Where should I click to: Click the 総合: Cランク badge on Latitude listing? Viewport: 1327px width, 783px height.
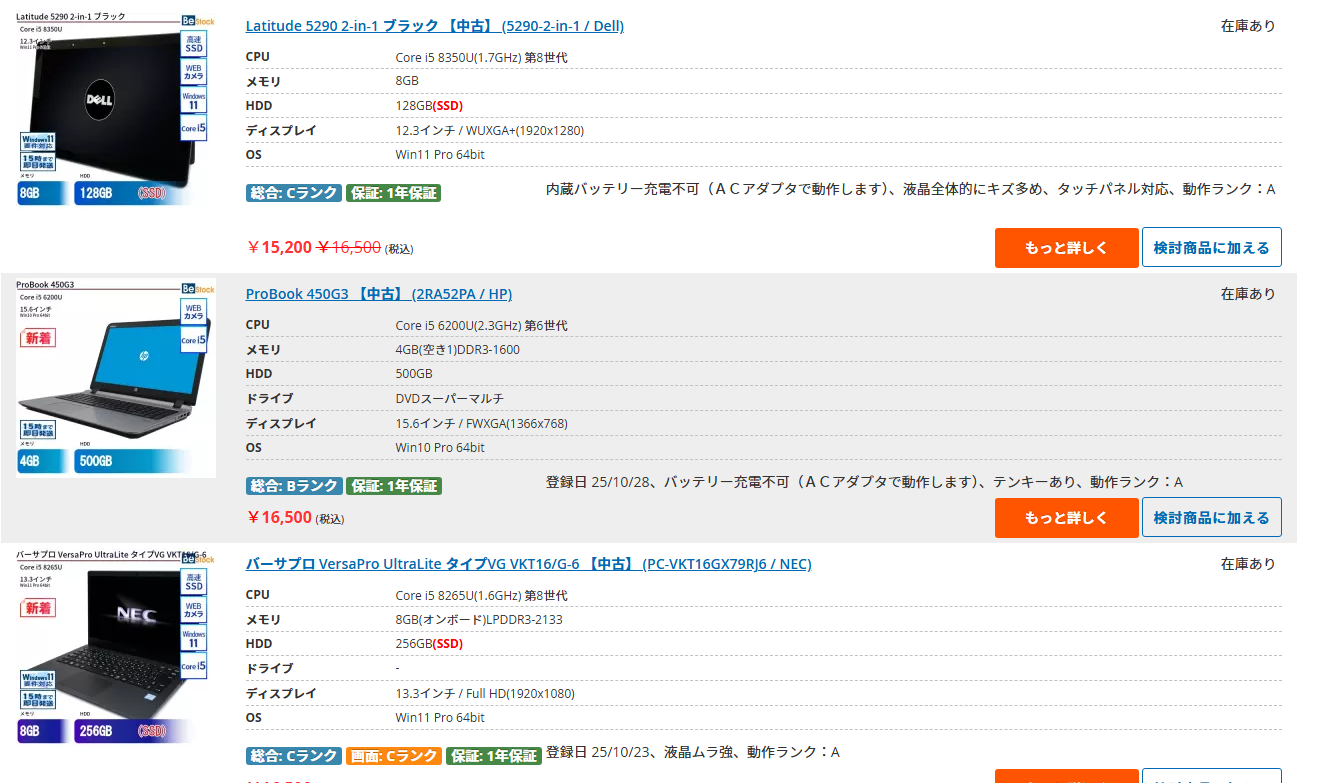pyautogui.click(x=294, y=193)
